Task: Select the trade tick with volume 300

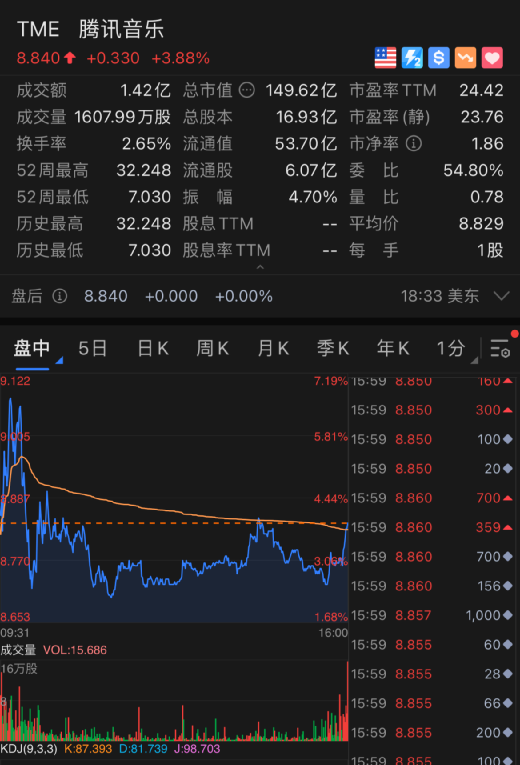Action: (x=432, y=410)
